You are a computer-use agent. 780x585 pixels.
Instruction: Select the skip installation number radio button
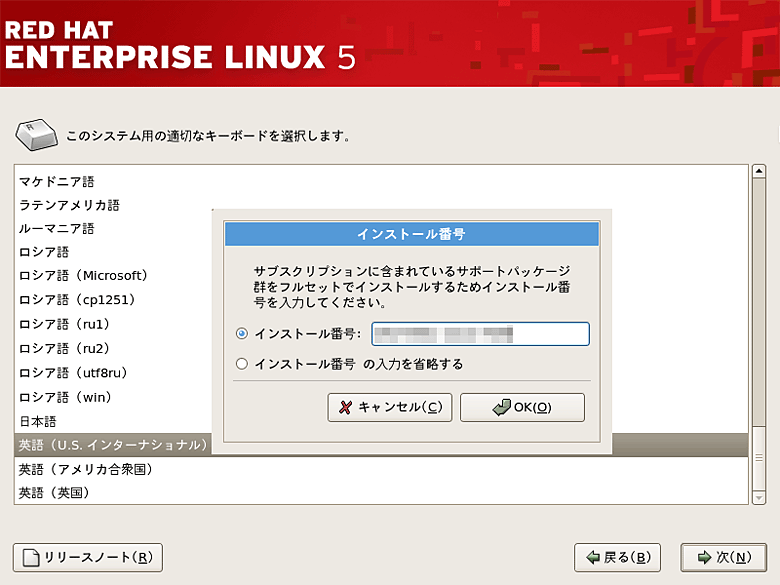[241, 364]
